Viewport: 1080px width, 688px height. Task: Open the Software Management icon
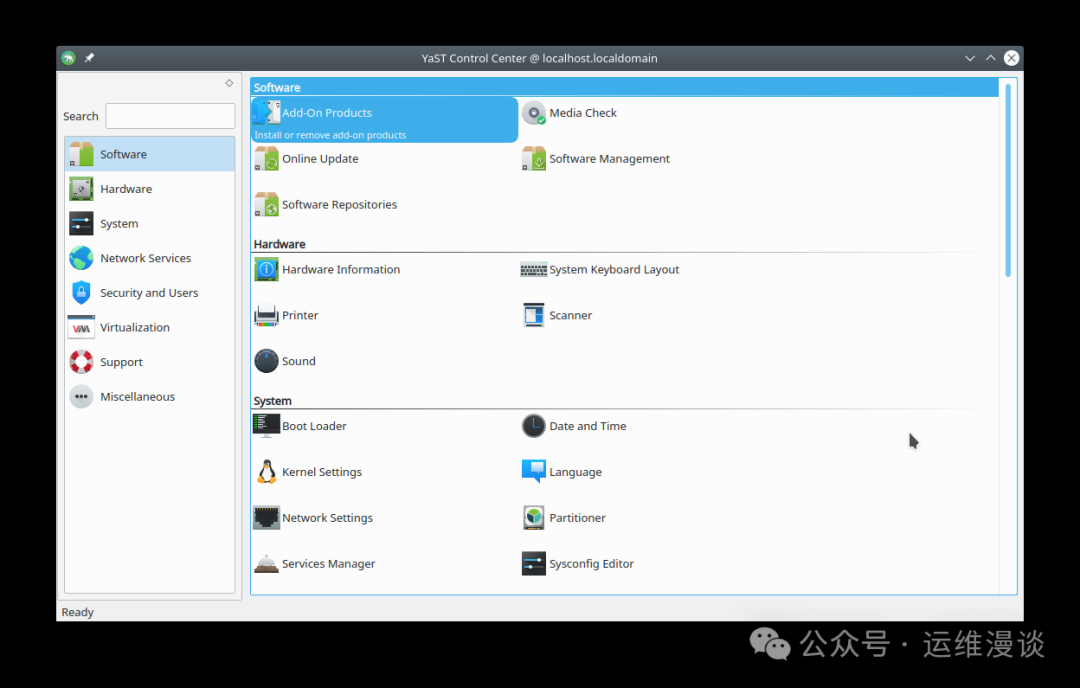(533, 158)
